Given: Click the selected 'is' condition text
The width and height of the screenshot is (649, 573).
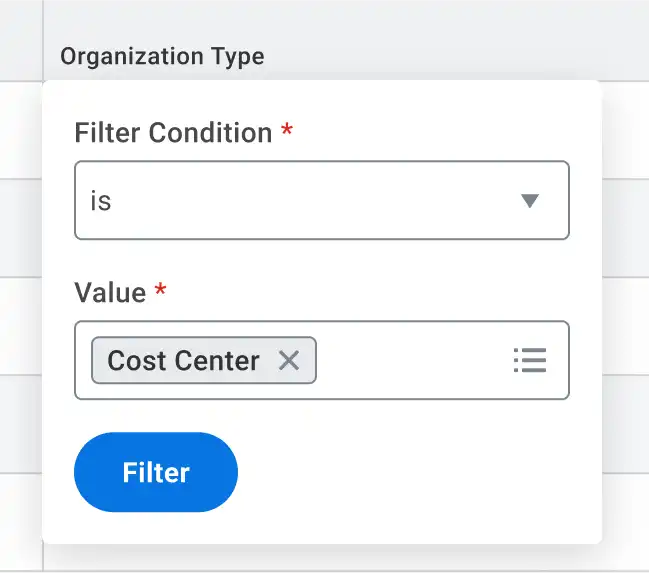Looking at the screenshot, I should coord(101,201).
